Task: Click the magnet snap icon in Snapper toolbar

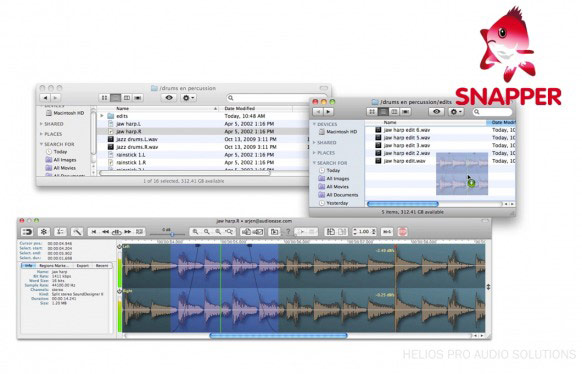Action: click(27, 232)
